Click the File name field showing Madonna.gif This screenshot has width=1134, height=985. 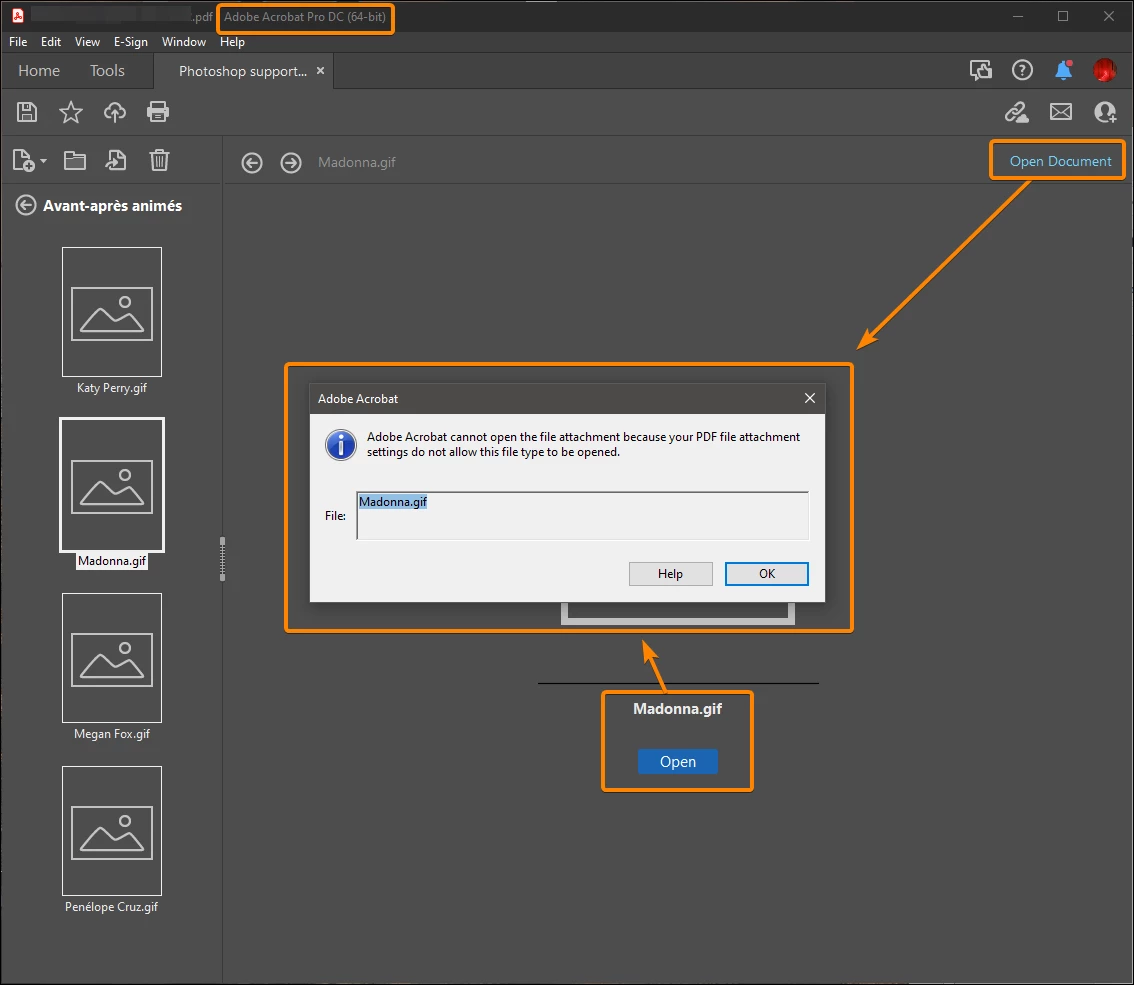click(x=582, y=516)
